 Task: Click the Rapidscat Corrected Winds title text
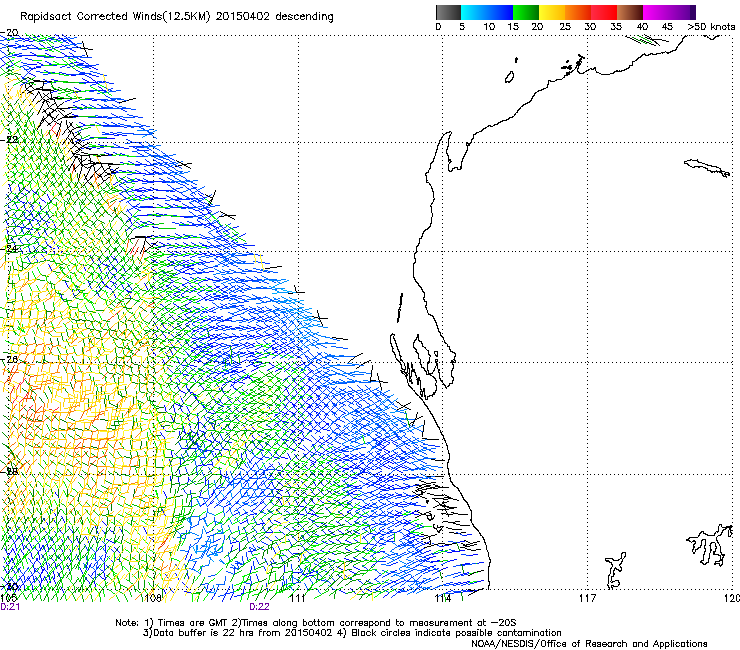click(x=177, y=17)
